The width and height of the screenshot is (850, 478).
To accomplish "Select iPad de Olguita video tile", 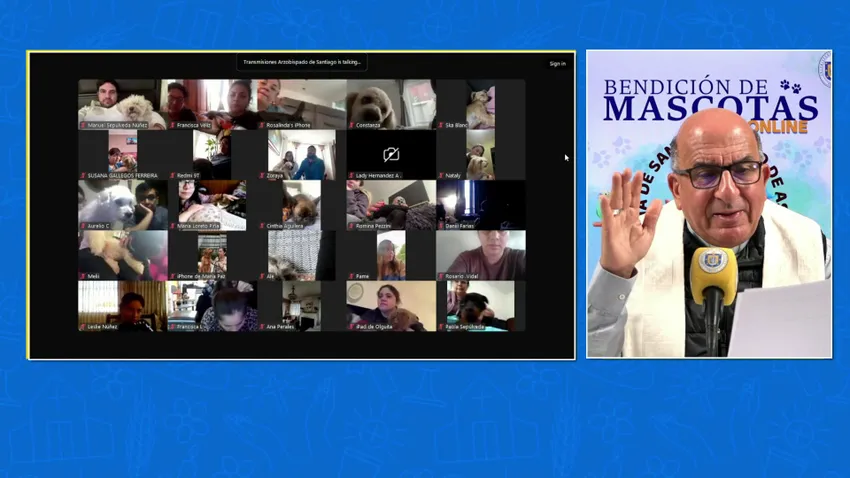I will [x=391, y=304].
